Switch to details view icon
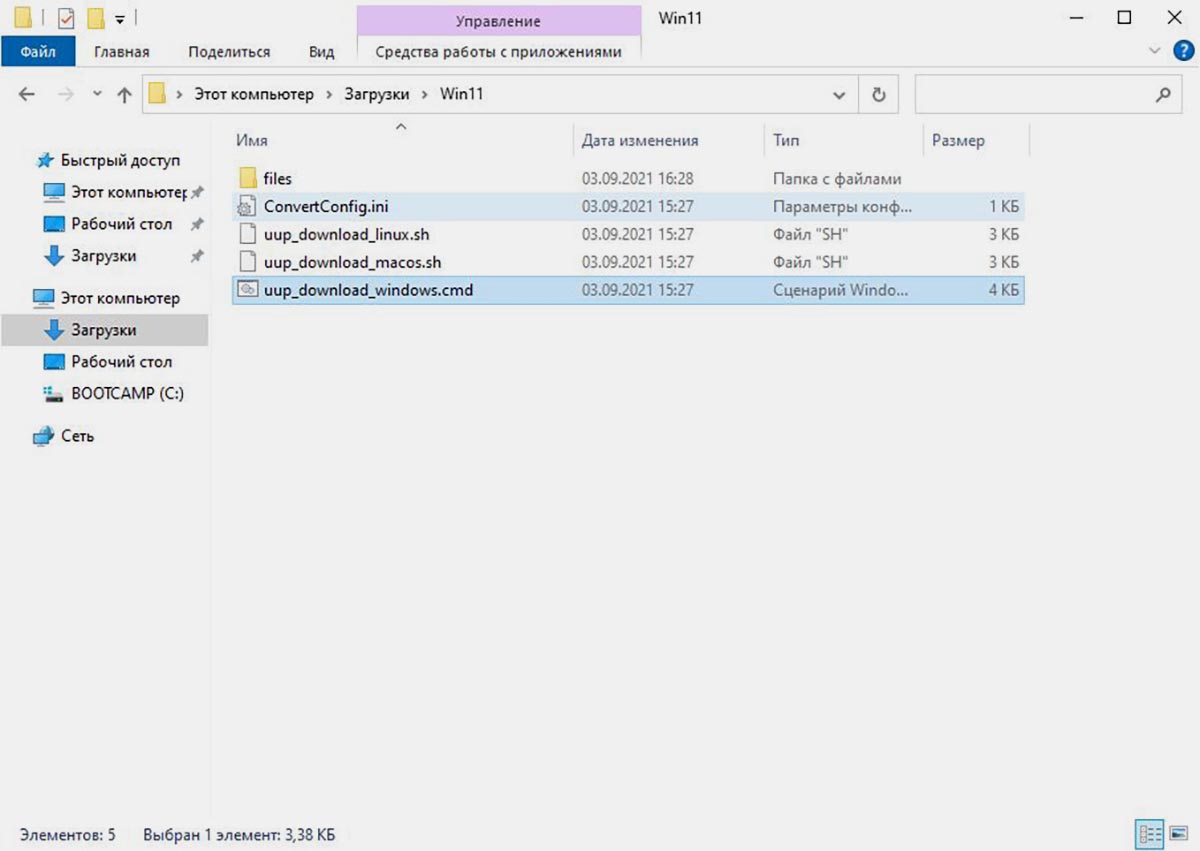The height and width of the screenshot is (851, 1200). [1150, 833]
